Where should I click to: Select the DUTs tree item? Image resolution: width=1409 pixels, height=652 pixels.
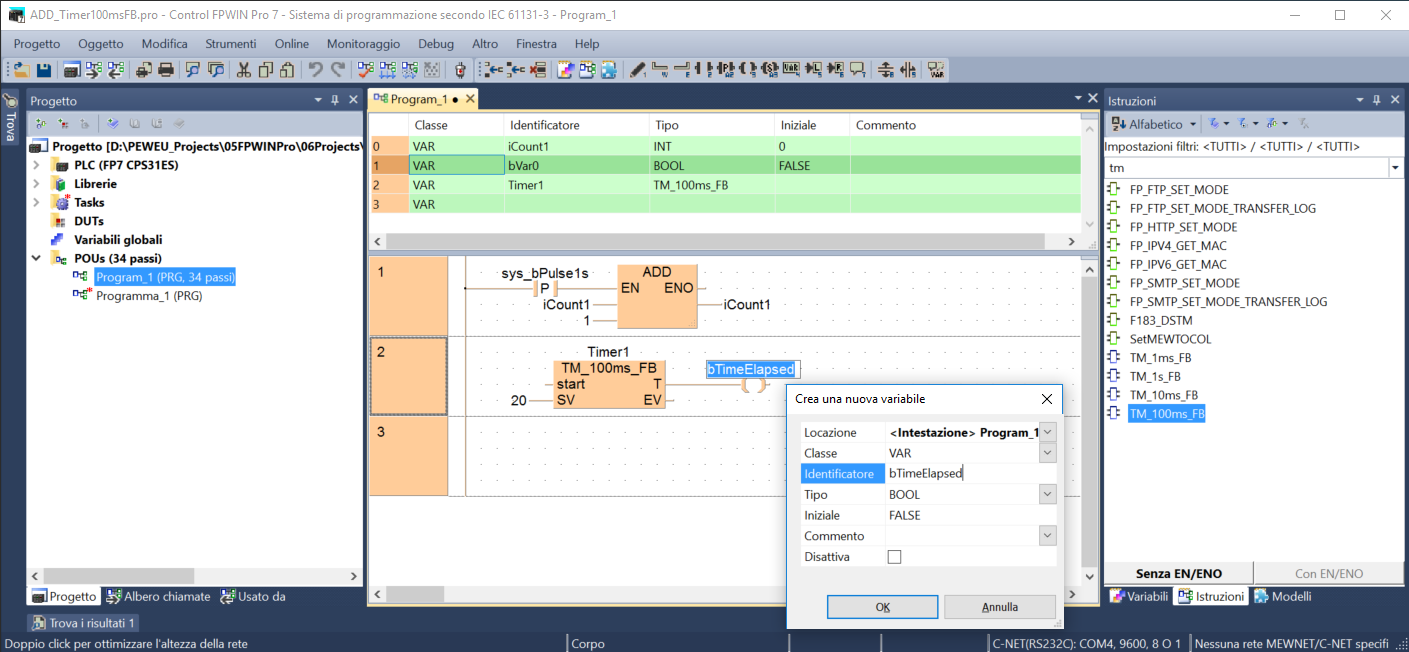88,221
